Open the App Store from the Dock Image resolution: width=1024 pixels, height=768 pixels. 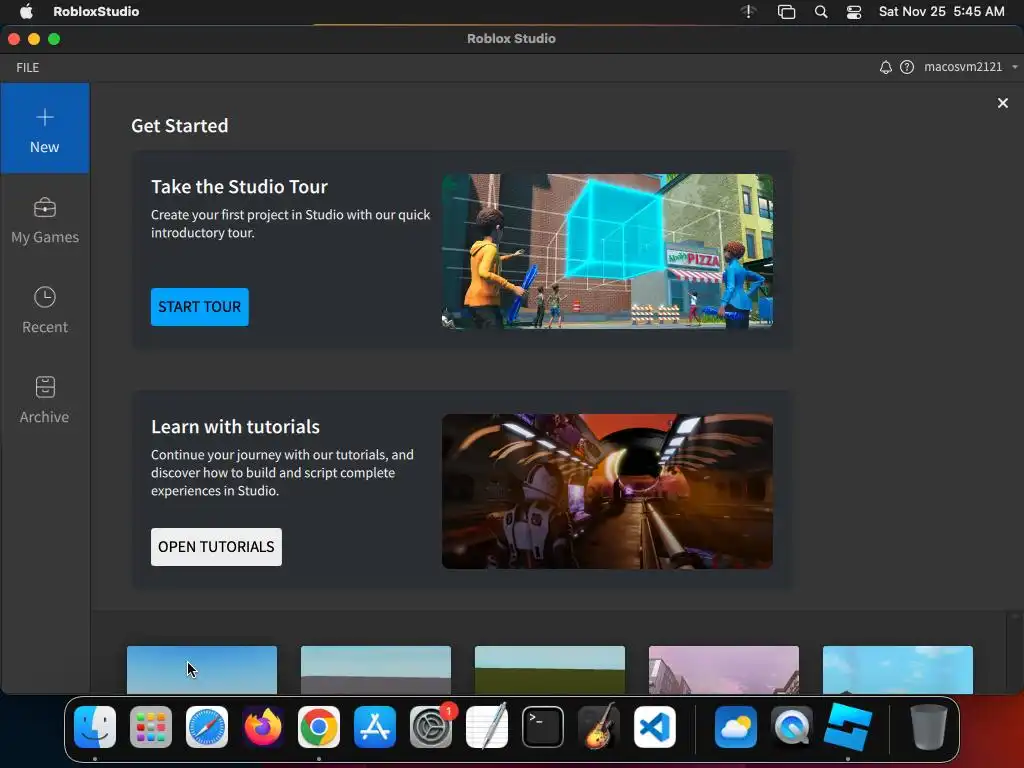coord(375,727)
